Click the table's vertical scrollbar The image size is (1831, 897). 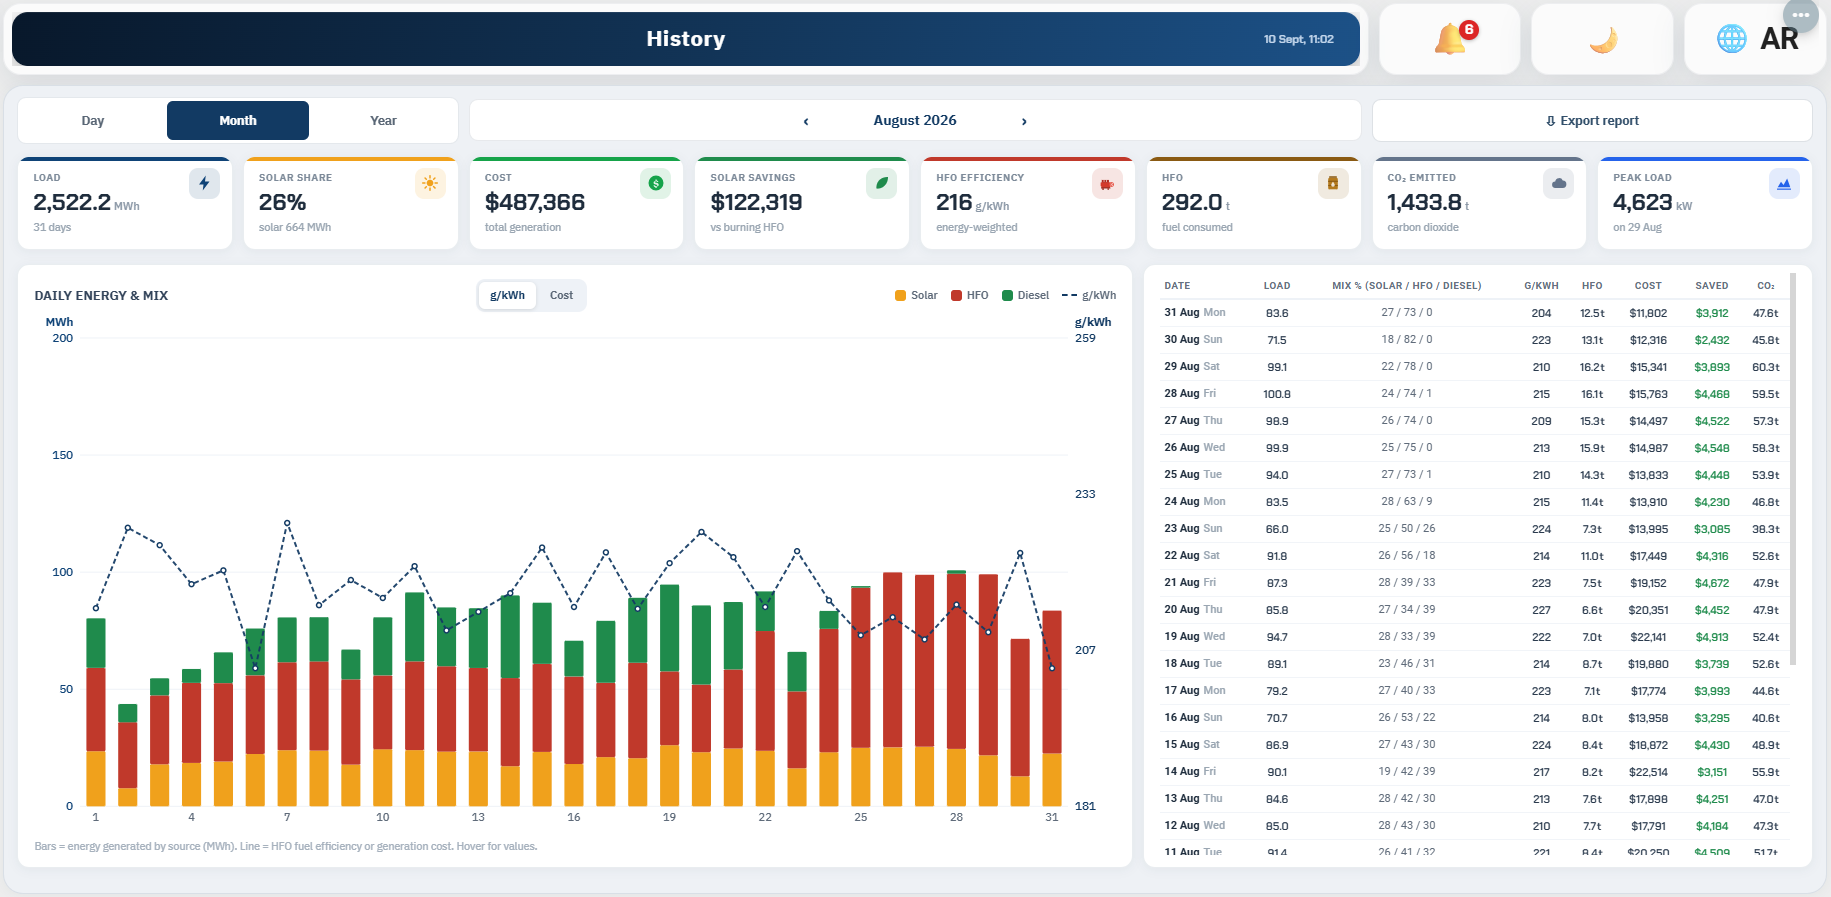(1793, 470)
